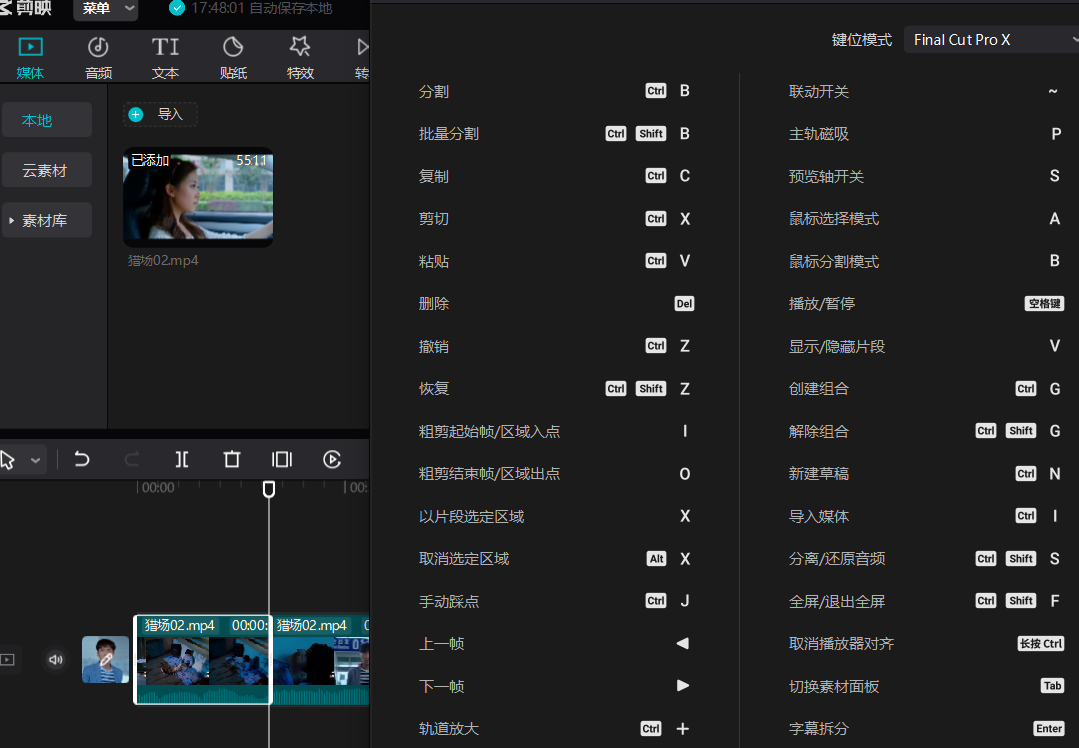1079x748 pixels.
Task: Open the Final Cut Pro X keymap dropdown
Action: pos(990,39)
